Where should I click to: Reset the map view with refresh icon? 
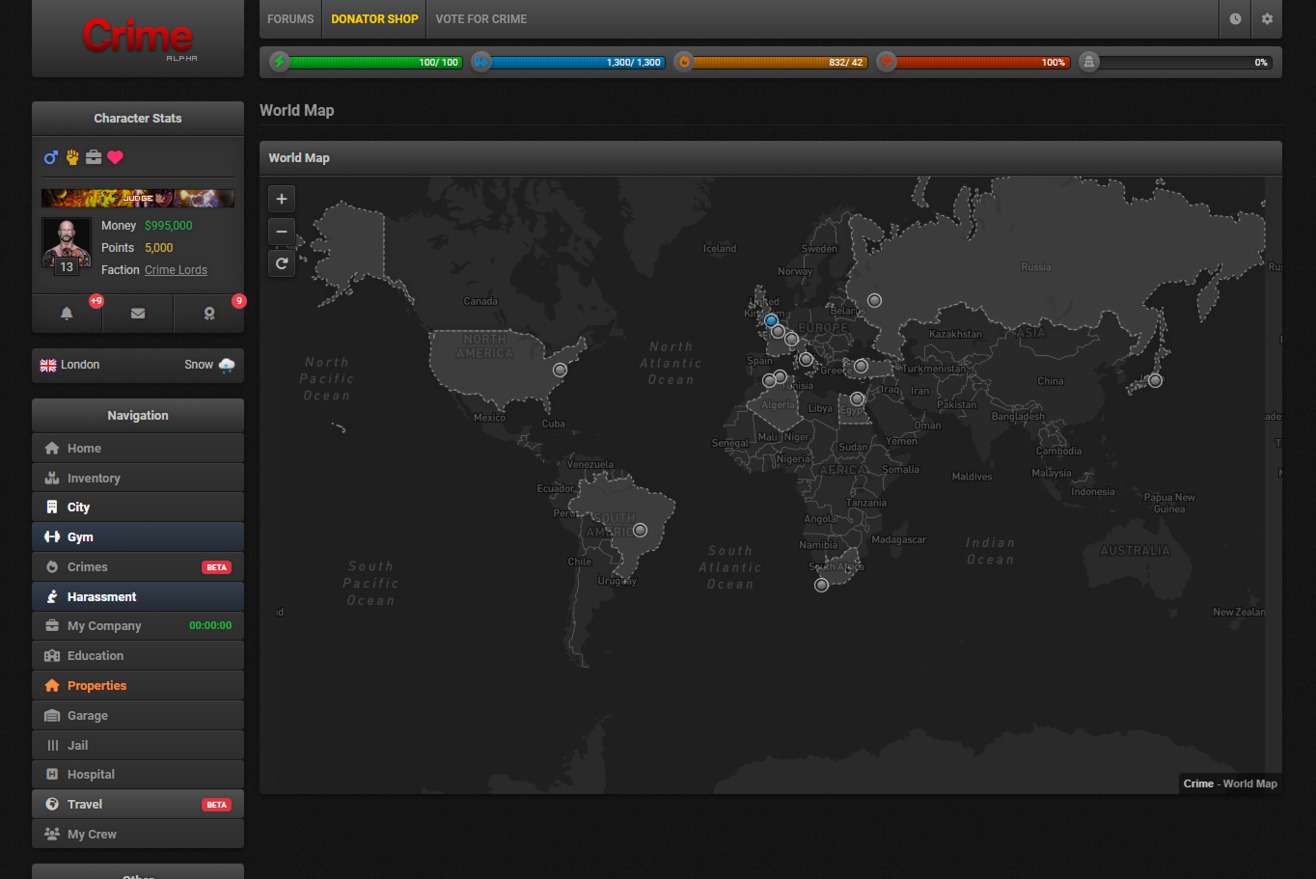[282, 263]
